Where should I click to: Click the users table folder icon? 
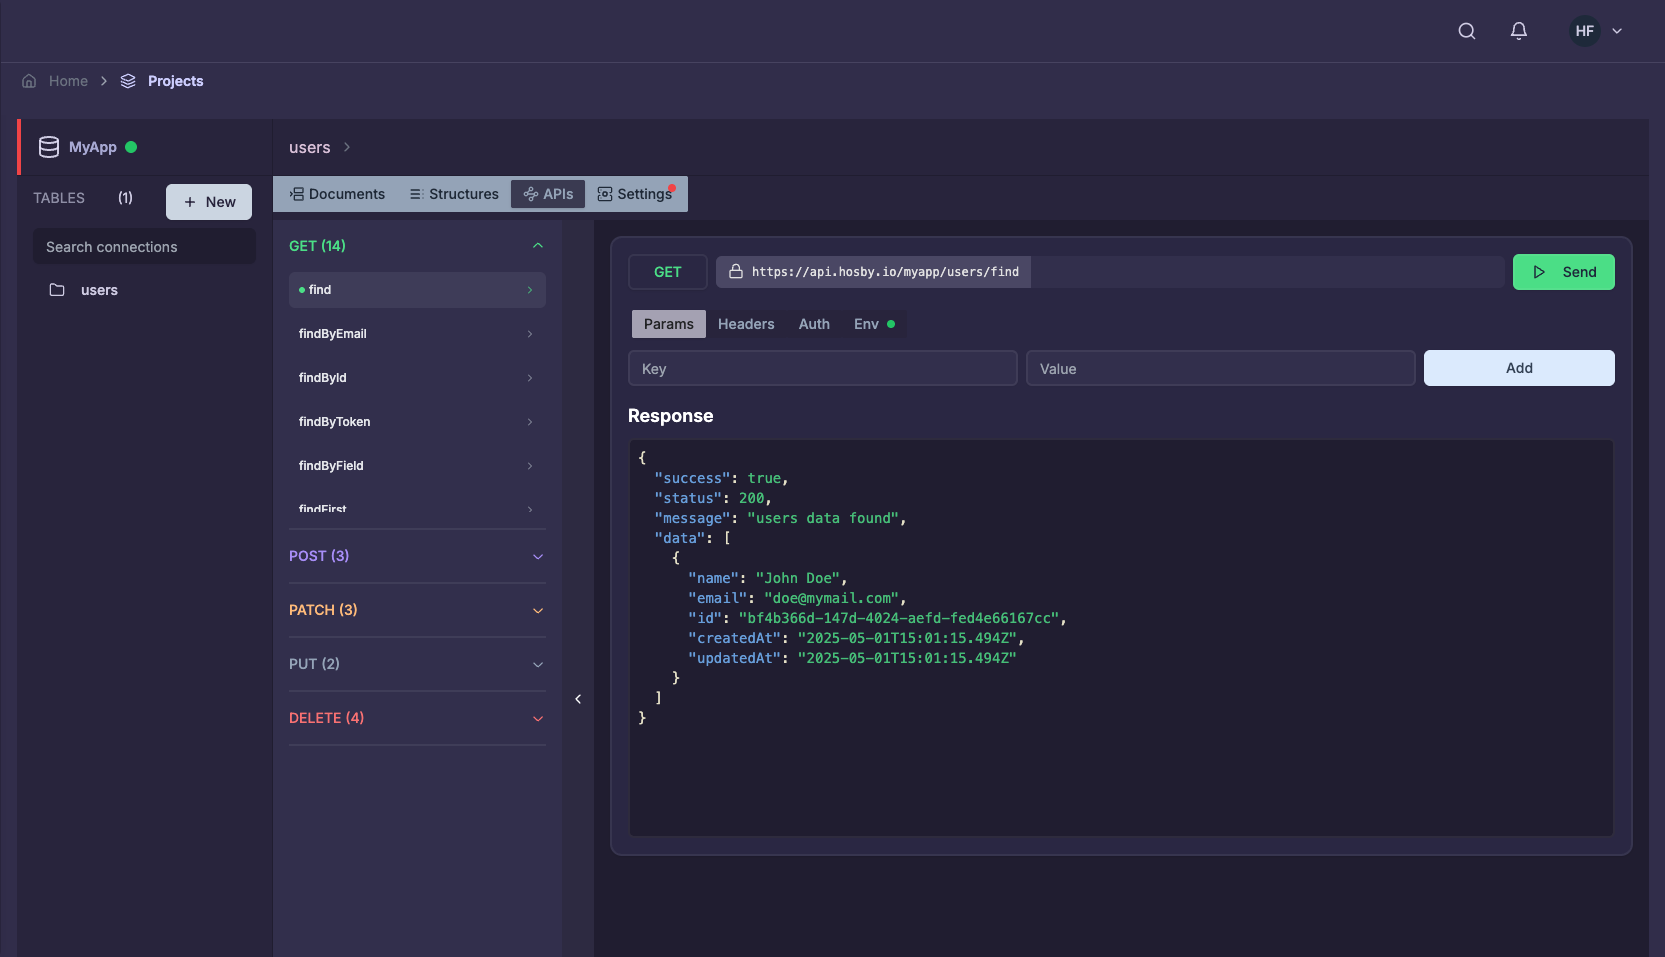tap(57, 290)
